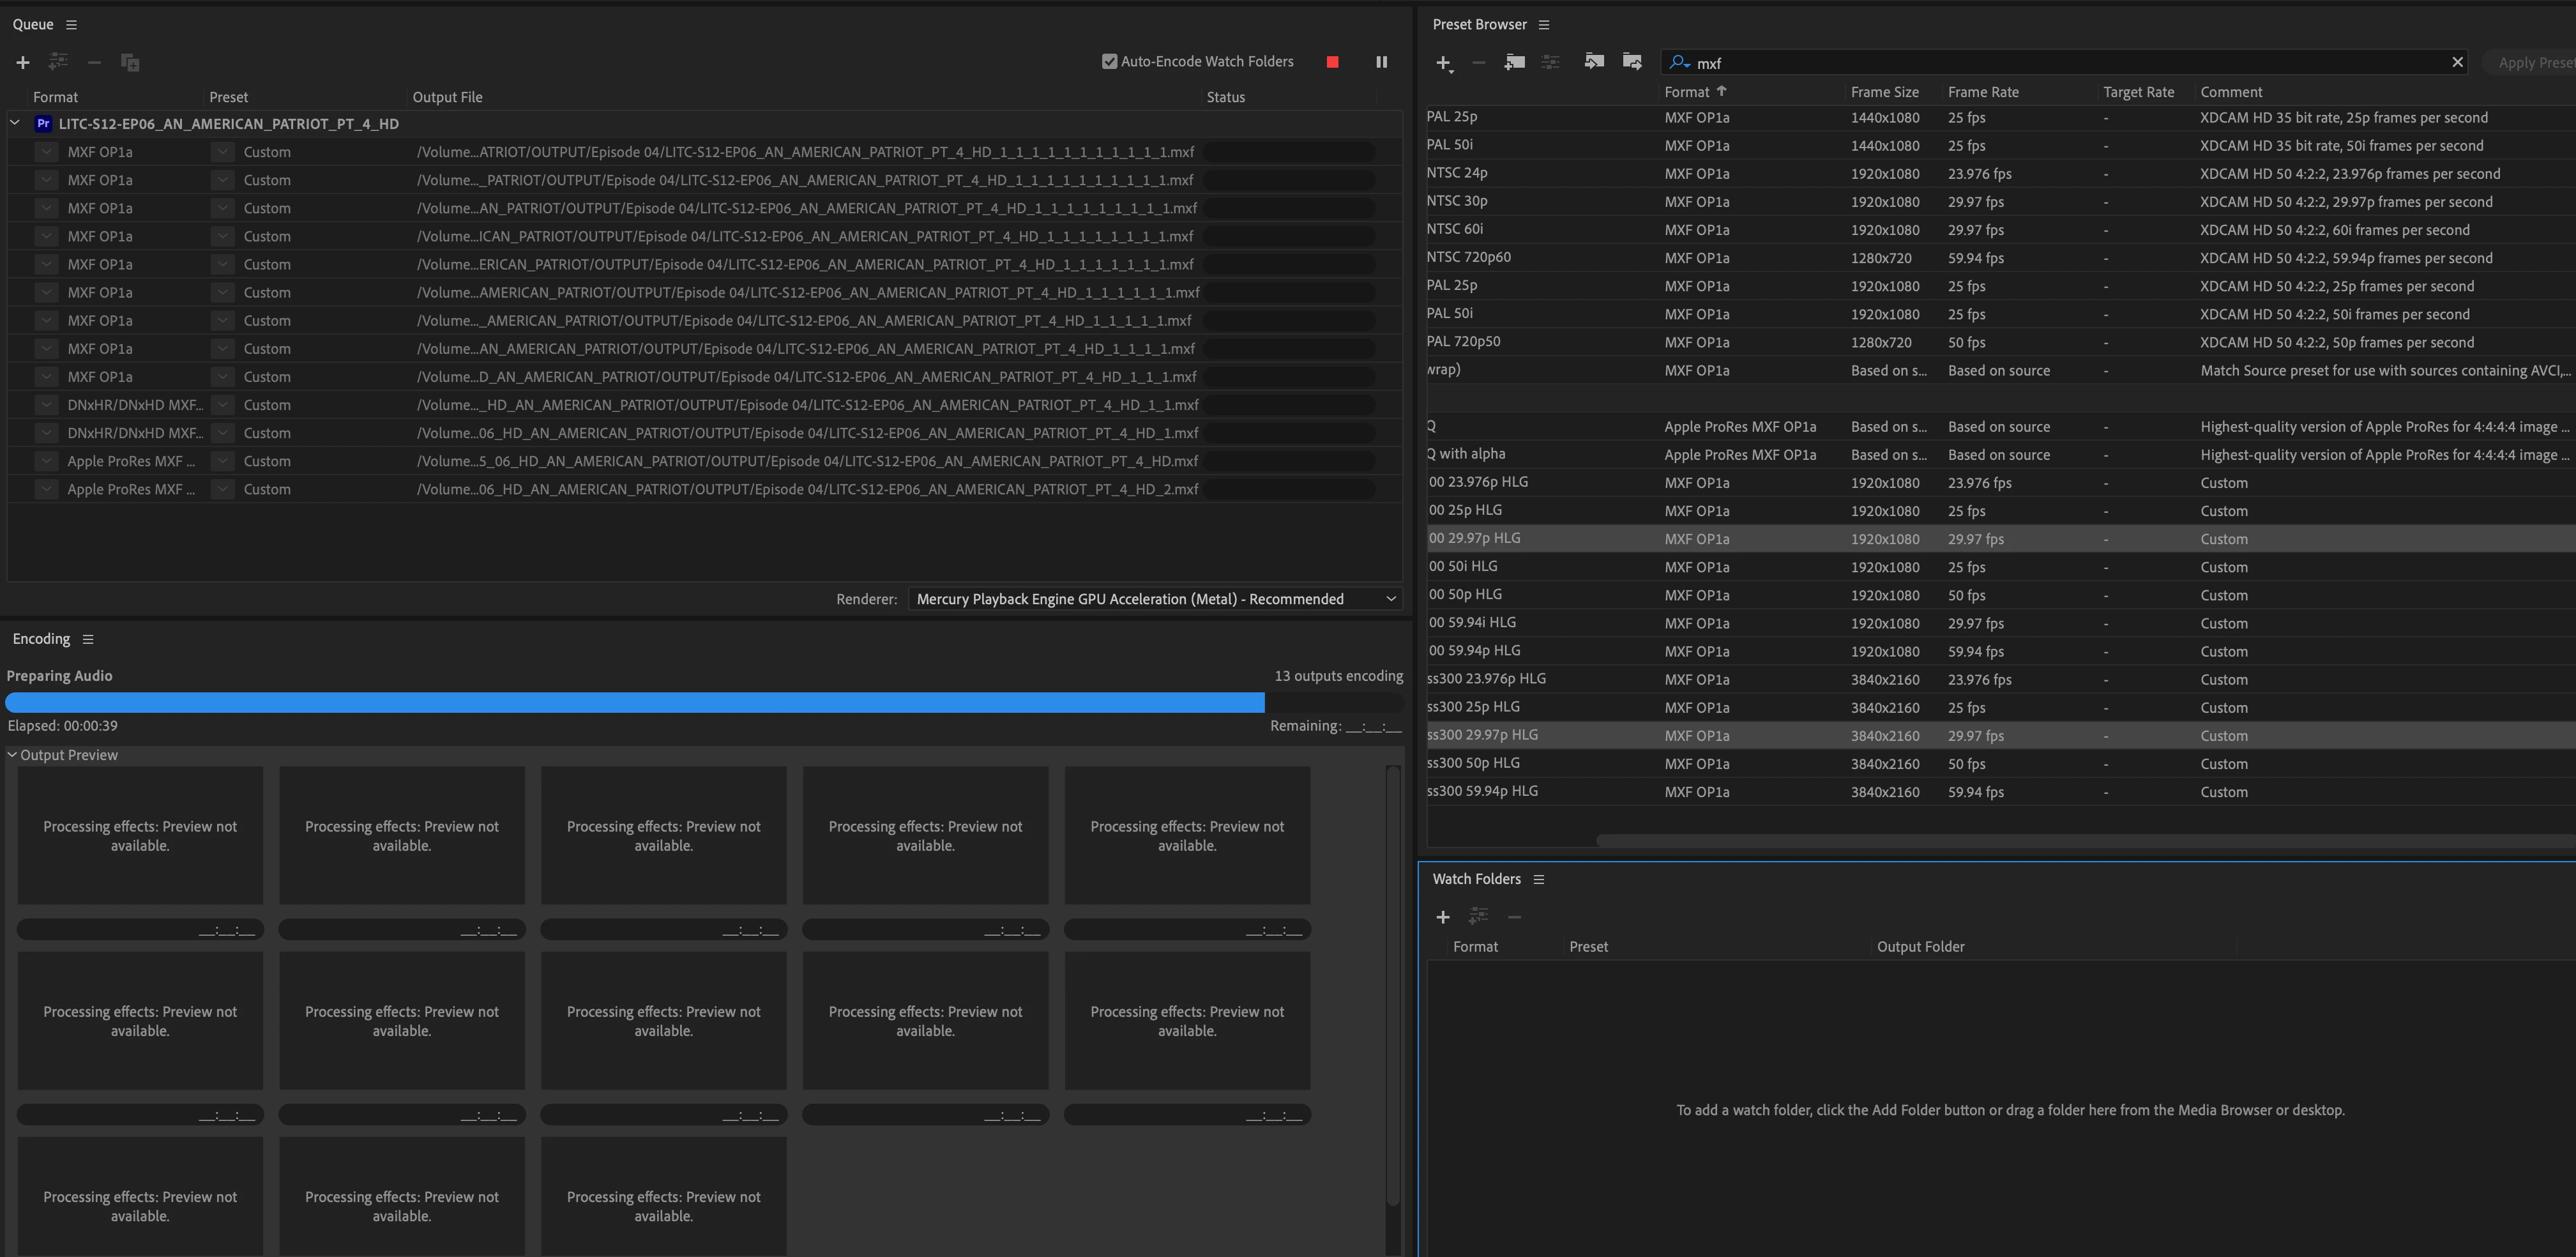Open the Renderer dropdown

pos(1154,599)
